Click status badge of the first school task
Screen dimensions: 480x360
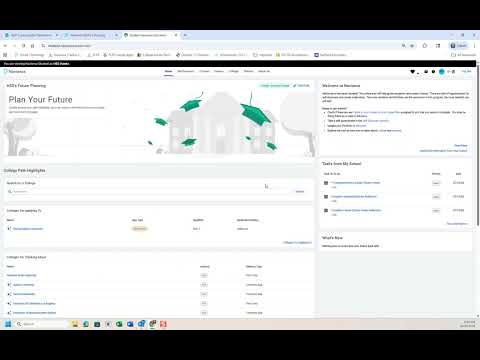coord(436,183)
